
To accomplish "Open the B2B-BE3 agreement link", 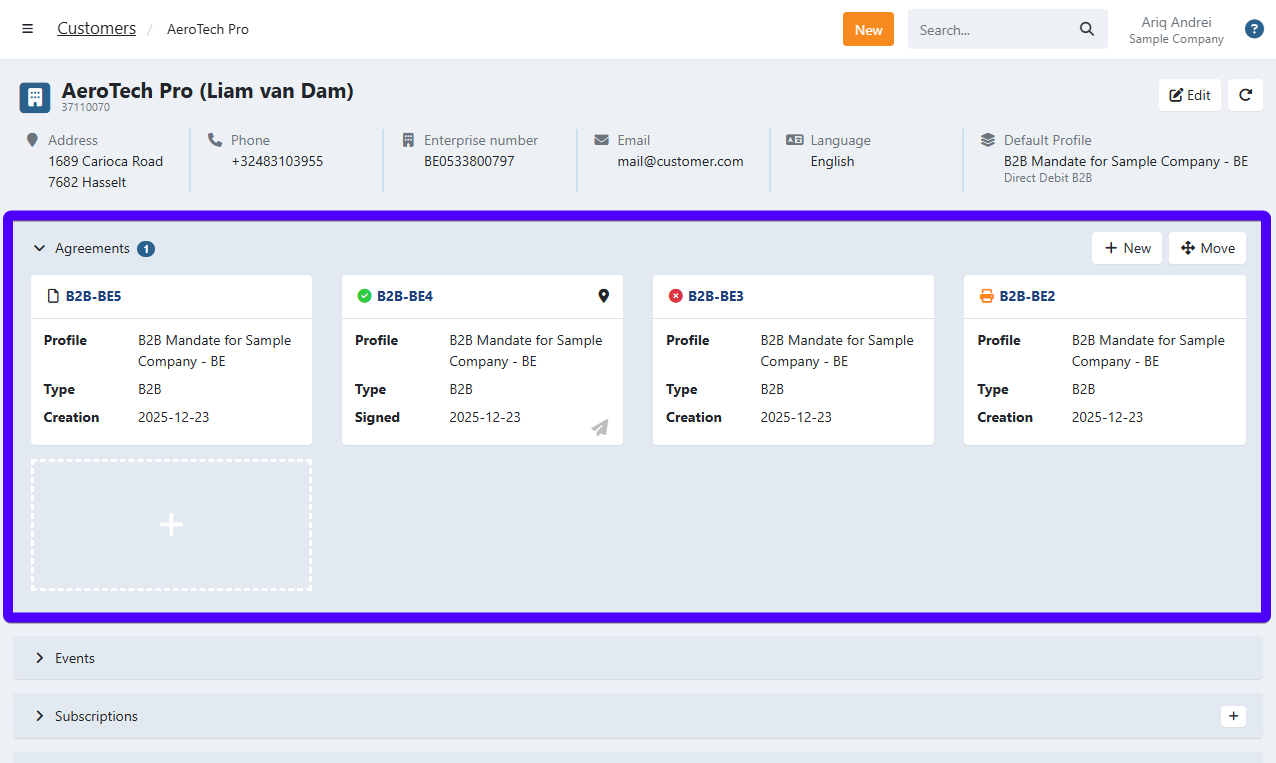I will tap(715, 296).
